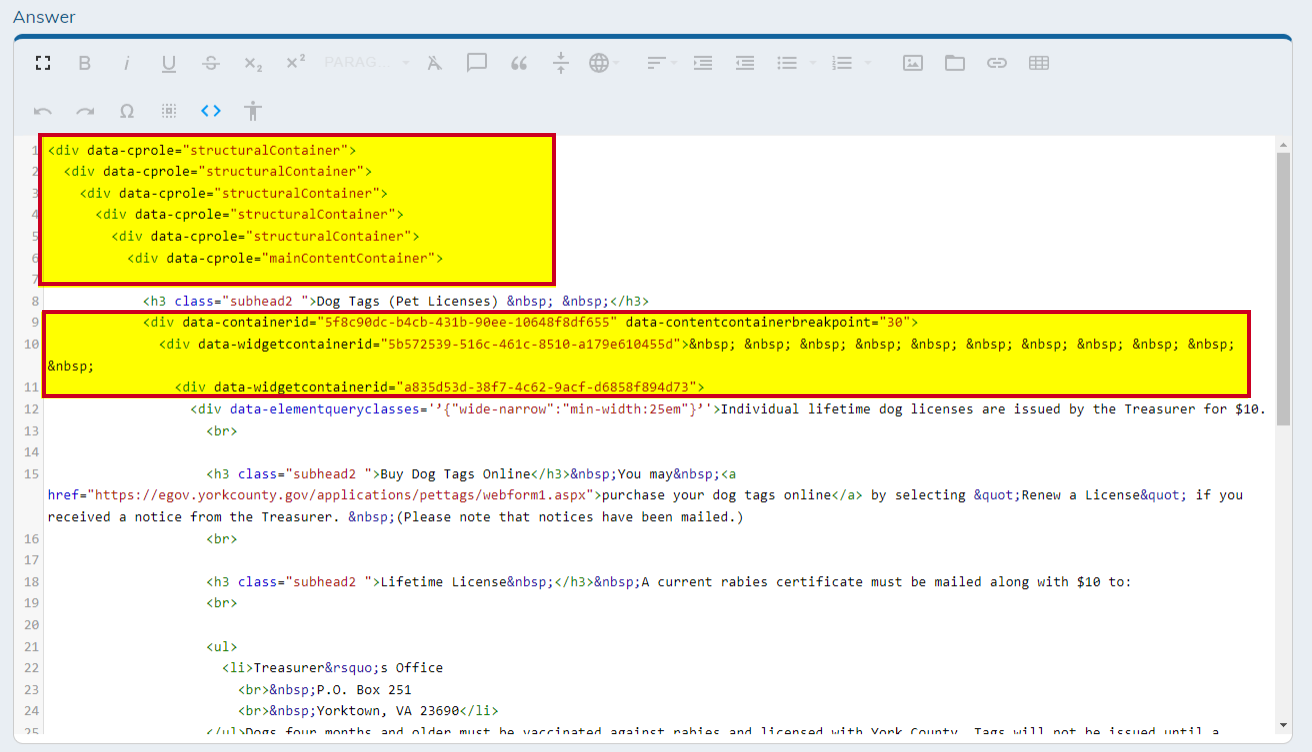The height and width of the screenshot is (752, 1312).
Task: Decrease paragraph indent
Action: [x=745, y=63]
